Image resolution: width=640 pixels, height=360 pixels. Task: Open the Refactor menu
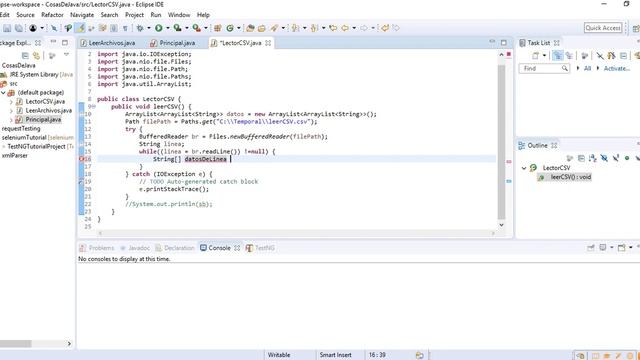click(x=52, y=15)
